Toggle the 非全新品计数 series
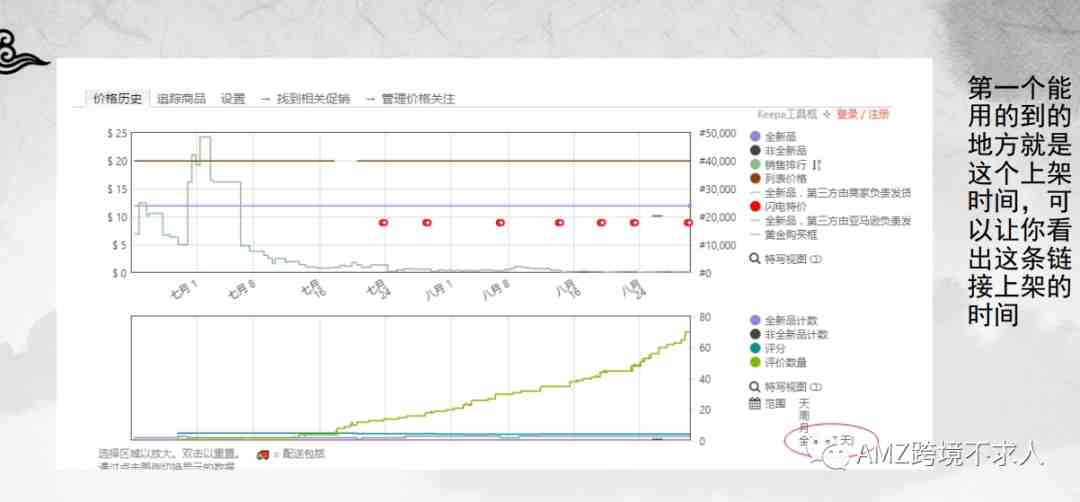The width and height of the screenshot is (1080, 502). (x=789, y=334)
